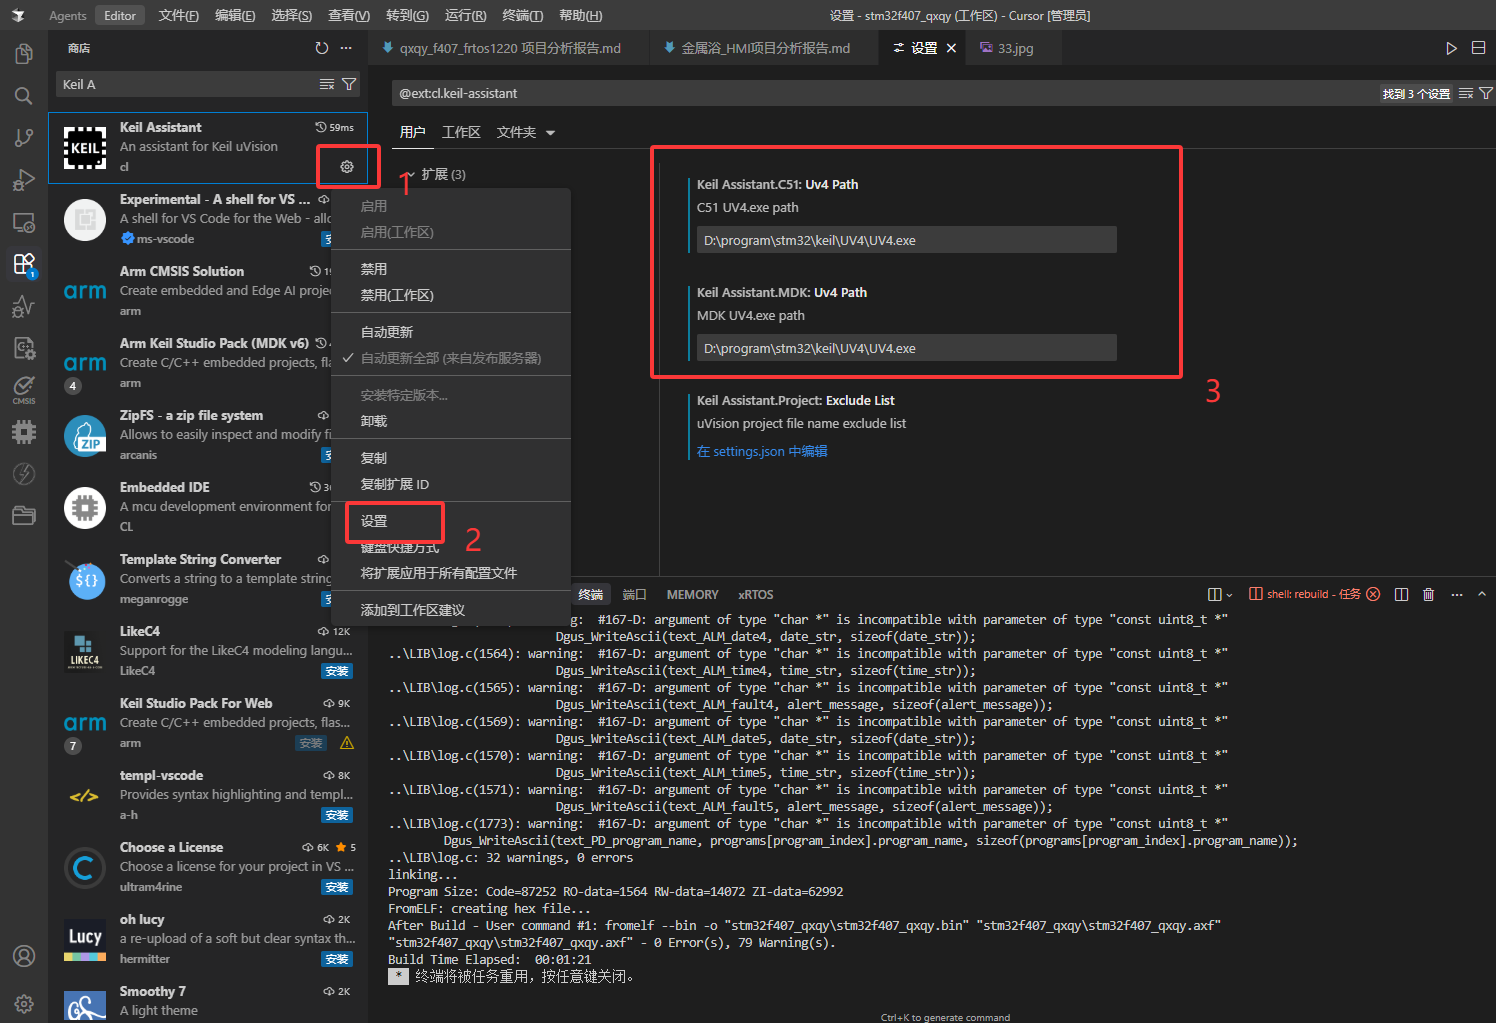Open the 终端(T) menu
The height and width of the screenshot is (1023, 1496).
coord(522,16)
